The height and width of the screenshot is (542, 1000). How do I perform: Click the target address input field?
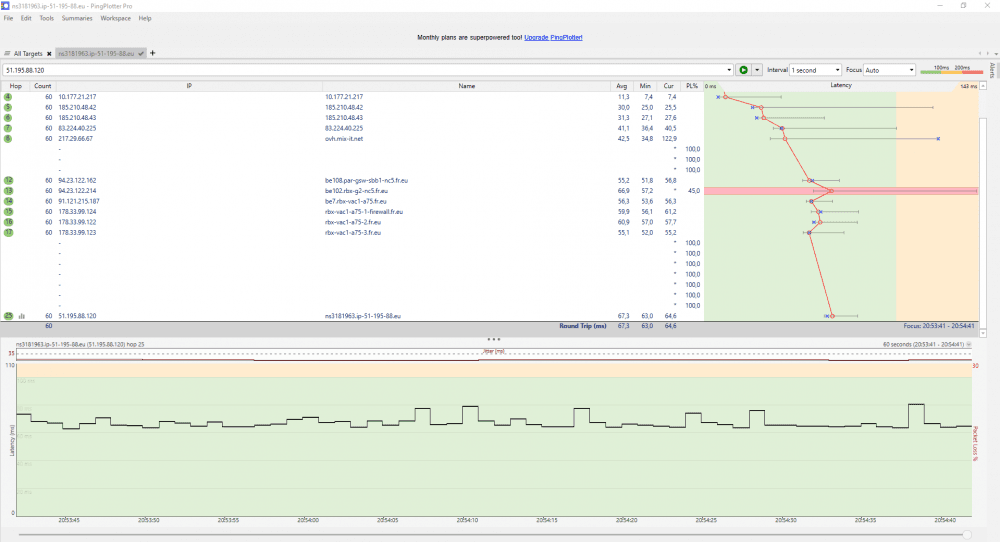point(360,70)
